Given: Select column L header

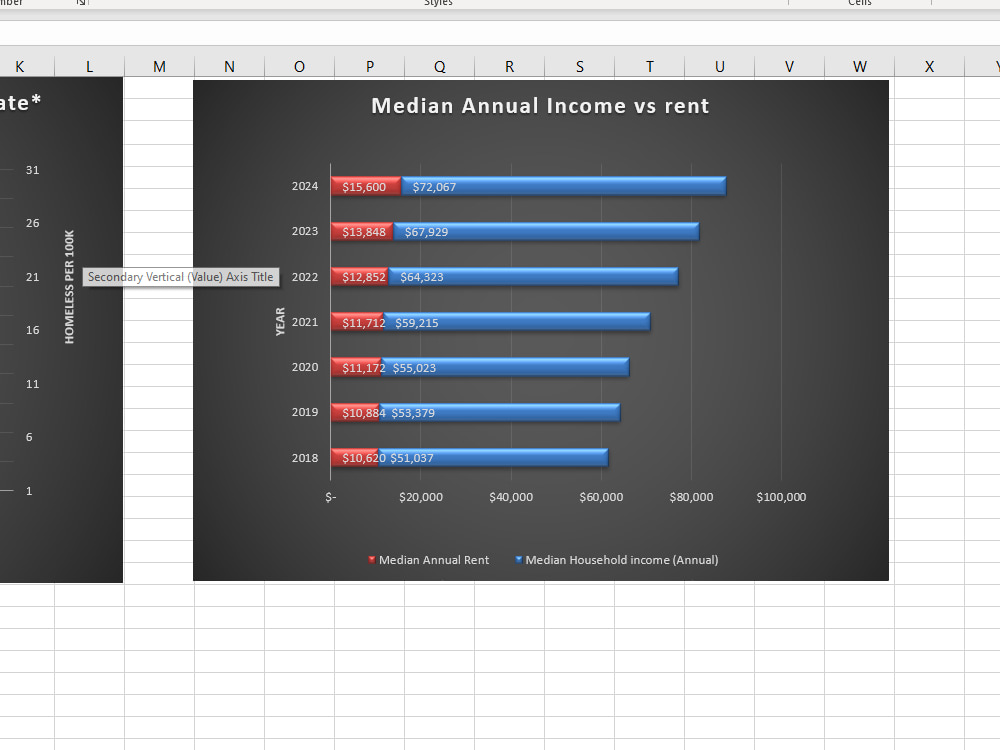Looking at the screenshot, I should click(89, 66).
